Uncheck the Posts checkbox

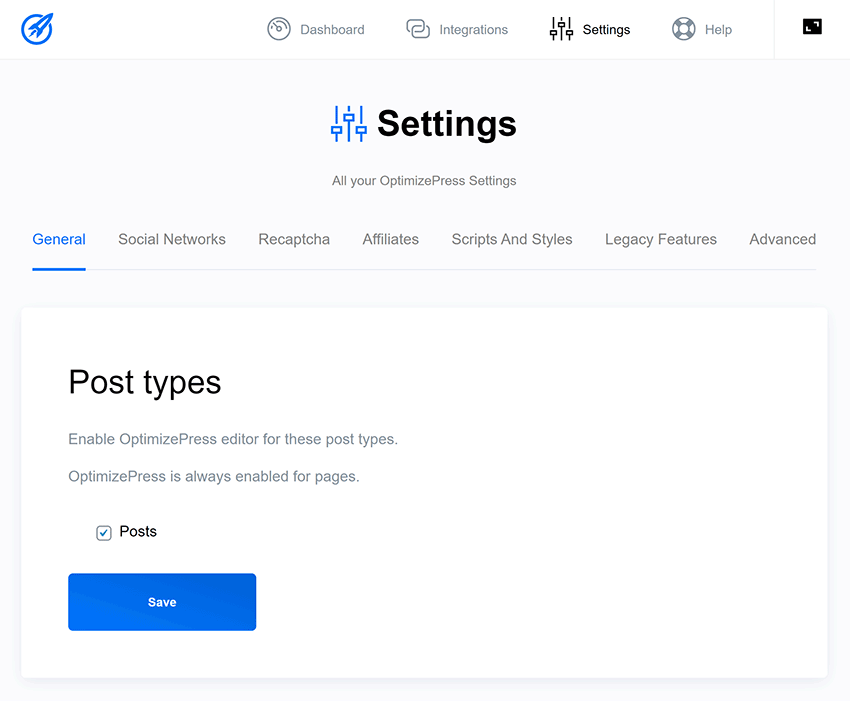click(x=104, y=533)
